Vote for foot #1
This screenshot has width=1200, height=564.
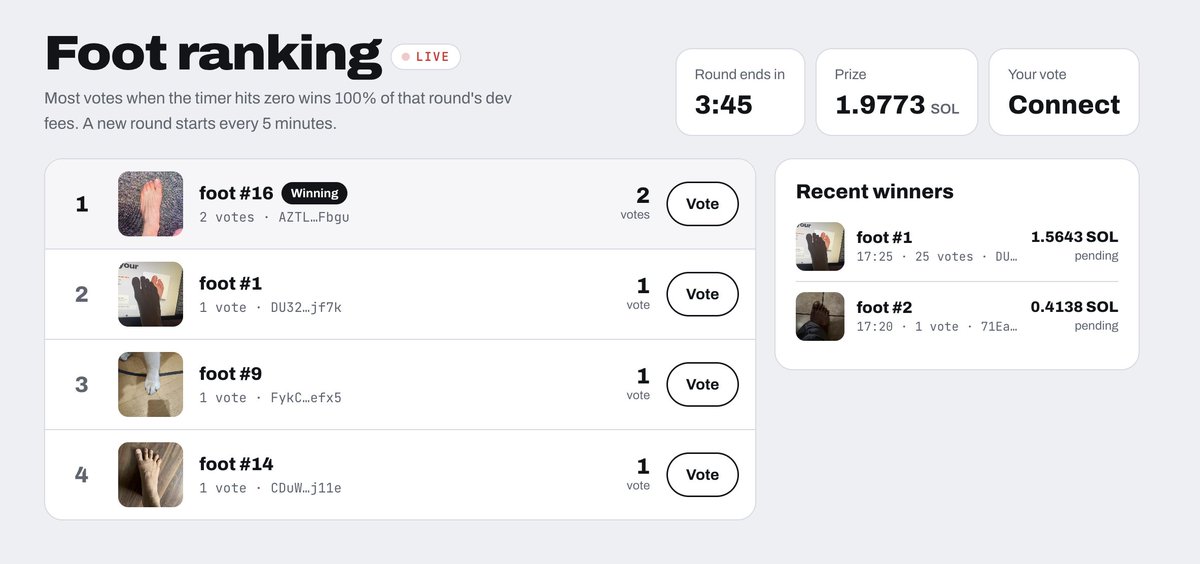coord(702,294)
